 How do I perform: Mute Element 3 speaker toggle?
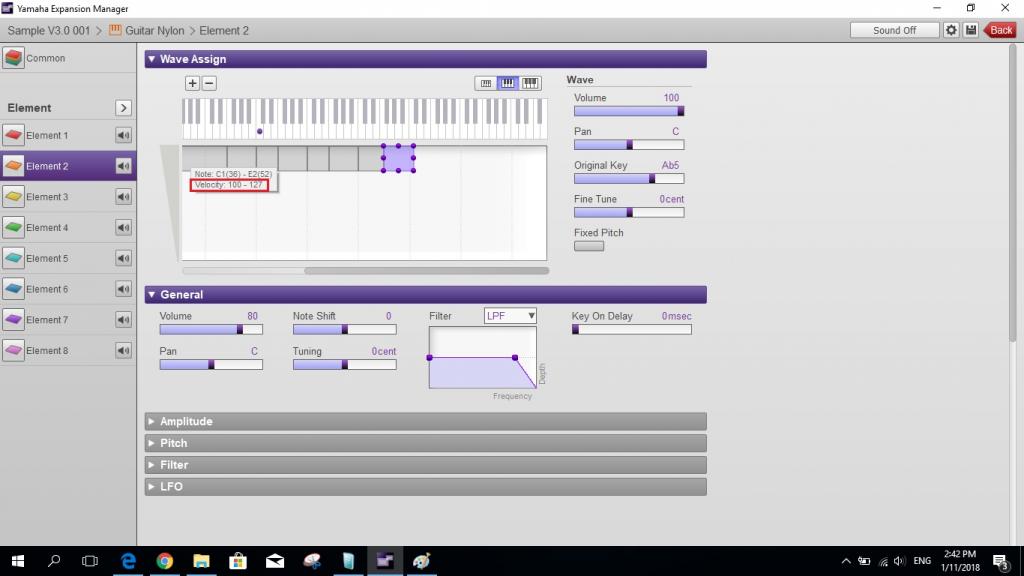pos(123,197)
